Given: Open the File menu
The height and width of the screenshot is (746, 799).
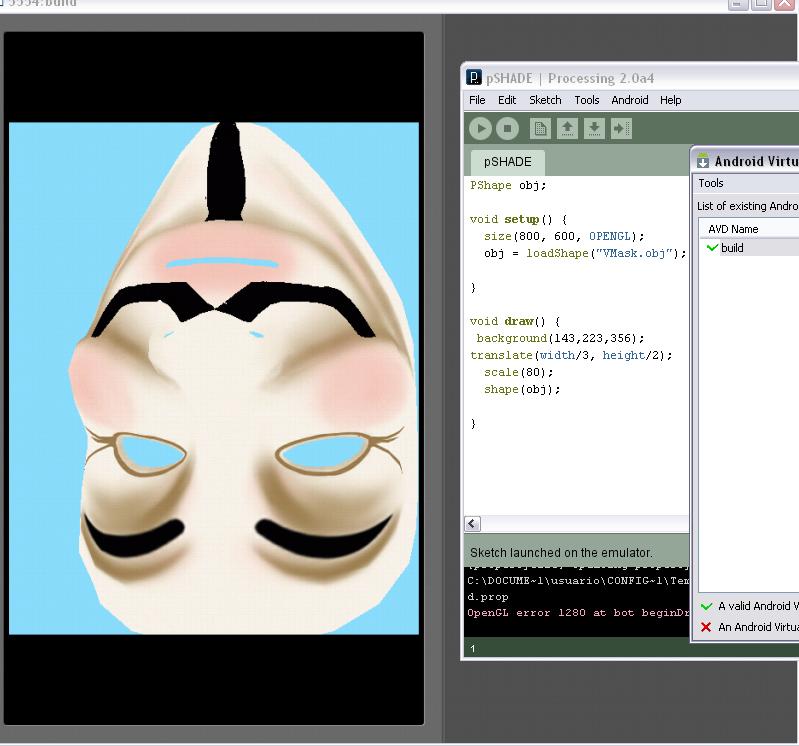Looking at the screenshot, I should pos(477,100).
